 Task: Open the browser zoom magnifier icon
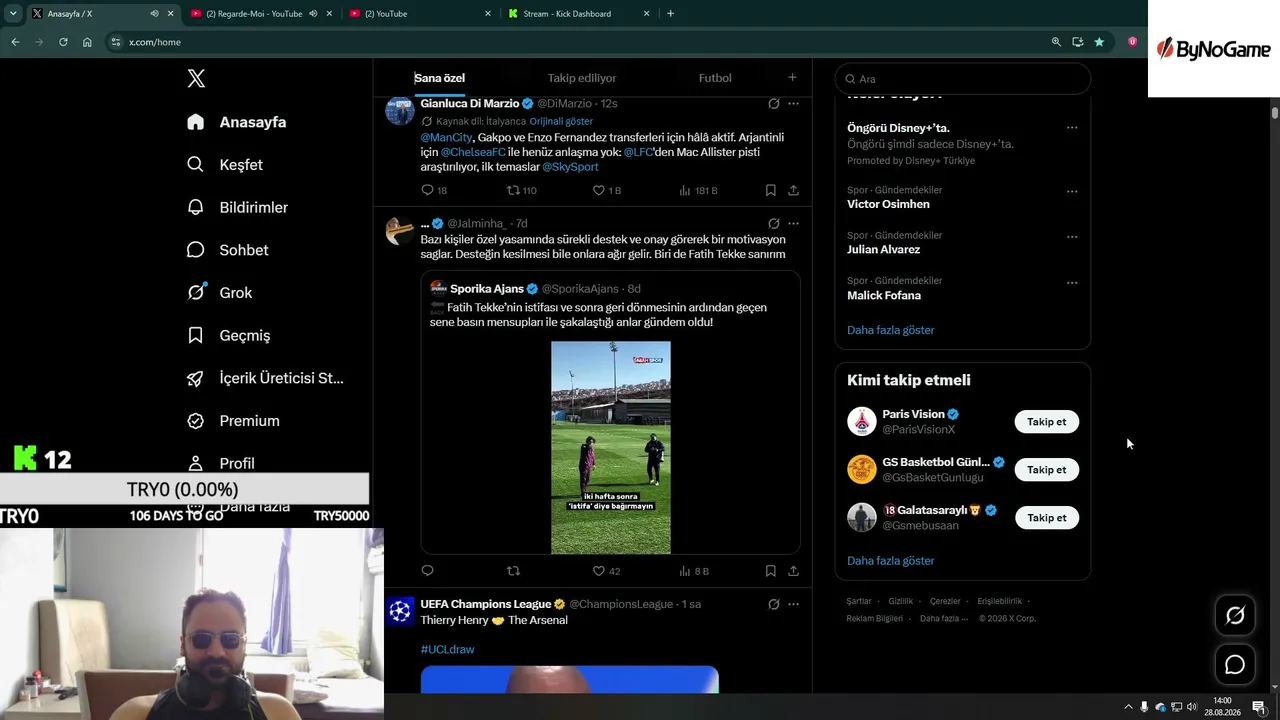click(x=1056, y=42)
